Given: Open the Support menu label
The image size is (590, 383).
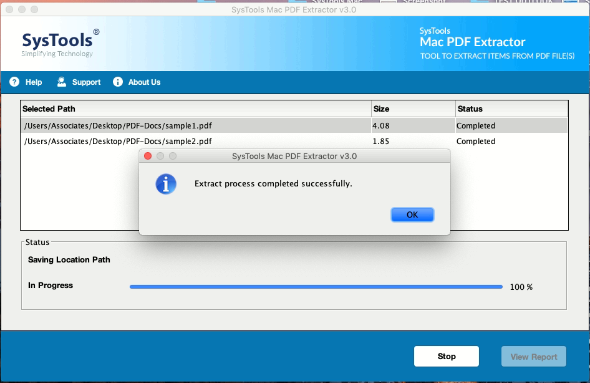Looking at the screenshot, I should [x=86, y=82].
